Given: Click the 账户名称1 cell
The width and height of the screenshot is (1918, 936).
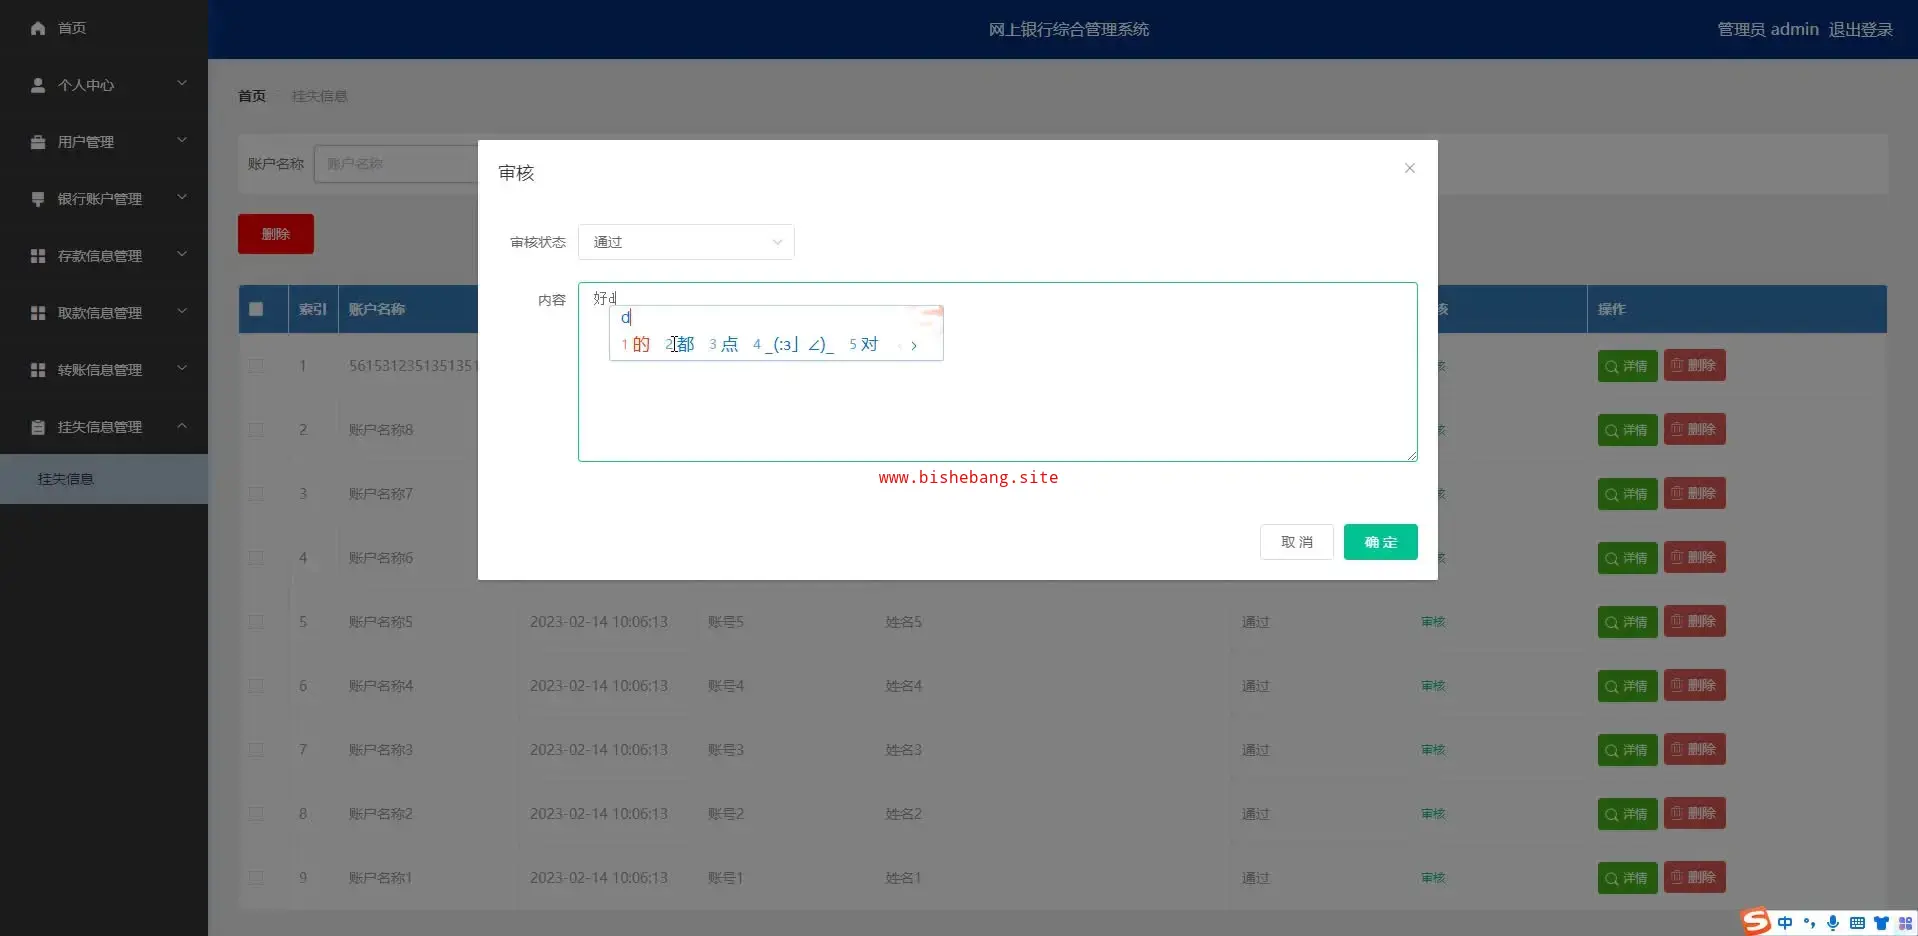Looking at the screenshot, I should tap(380, 878).
